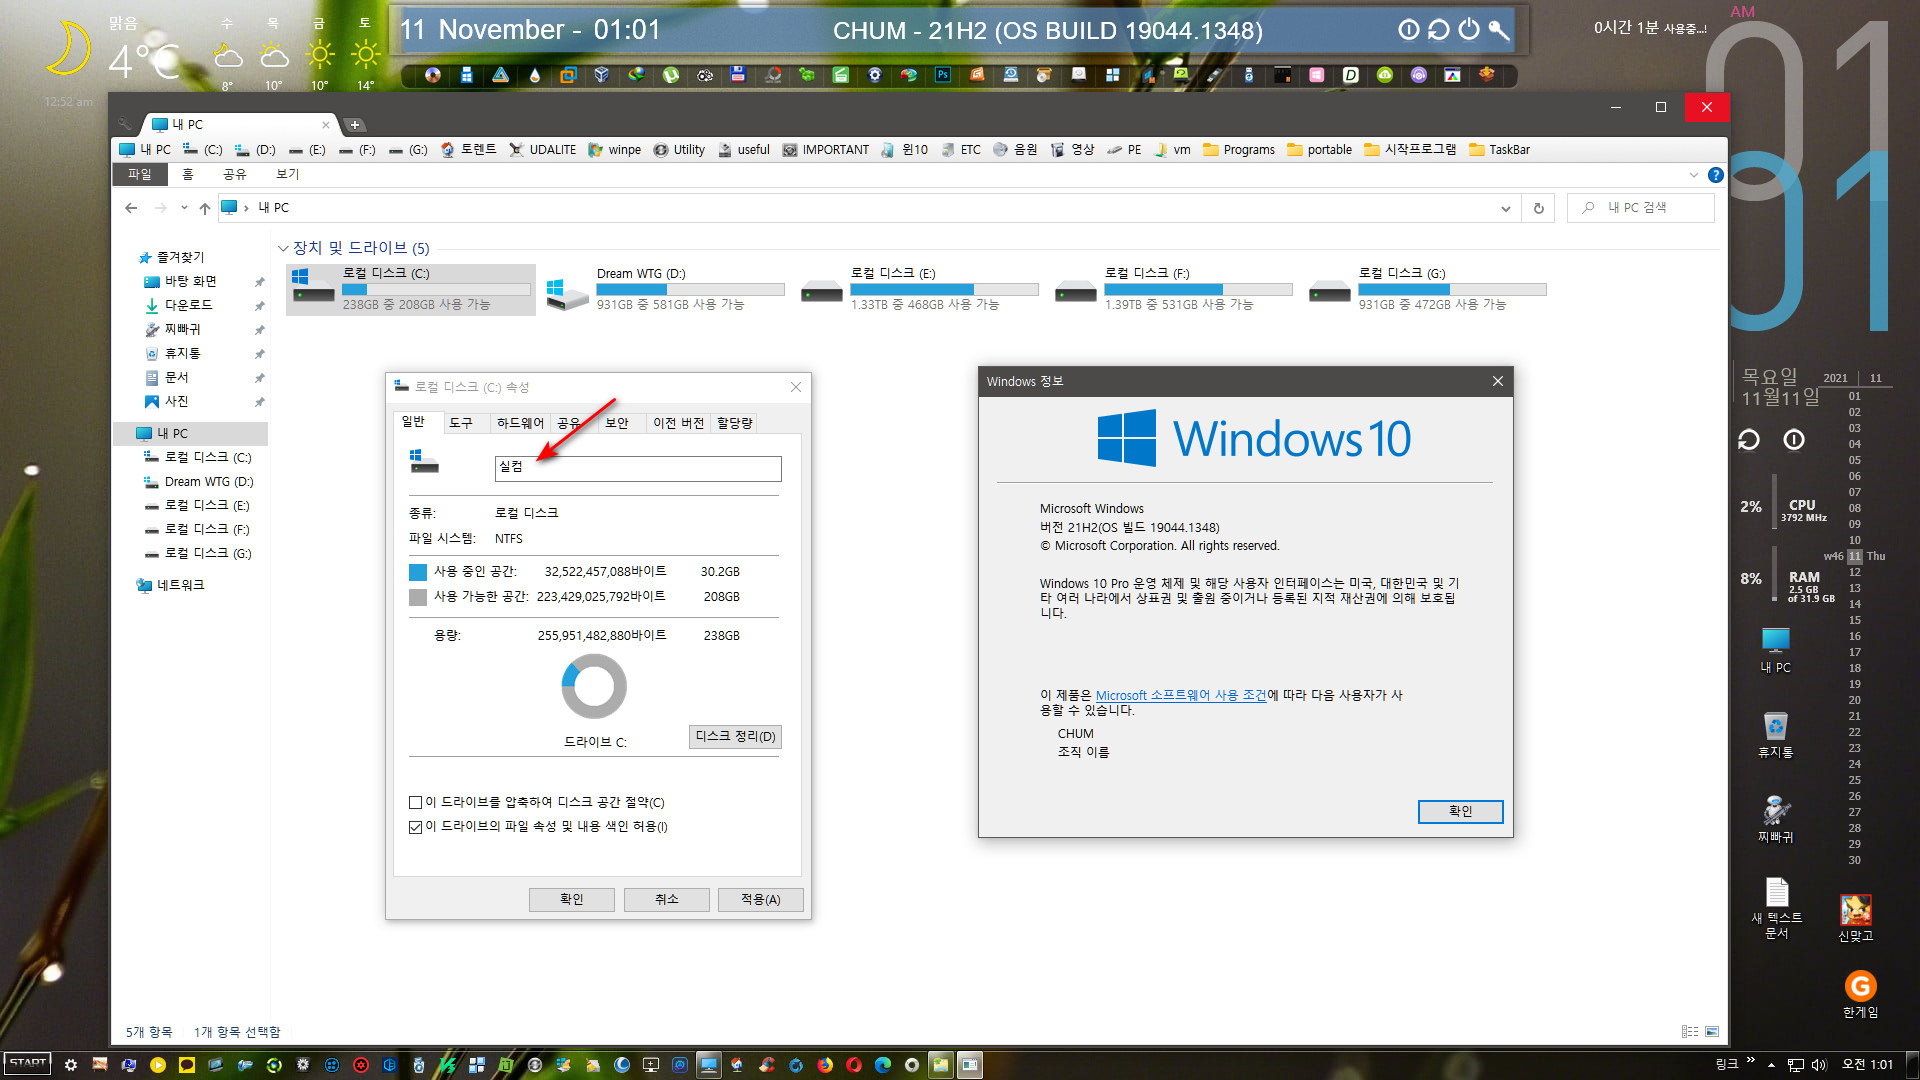The width and height of the screenshot is (1920, 1080).
Task: Open the 이전 버전 properties tab
Action: point(679,423)
